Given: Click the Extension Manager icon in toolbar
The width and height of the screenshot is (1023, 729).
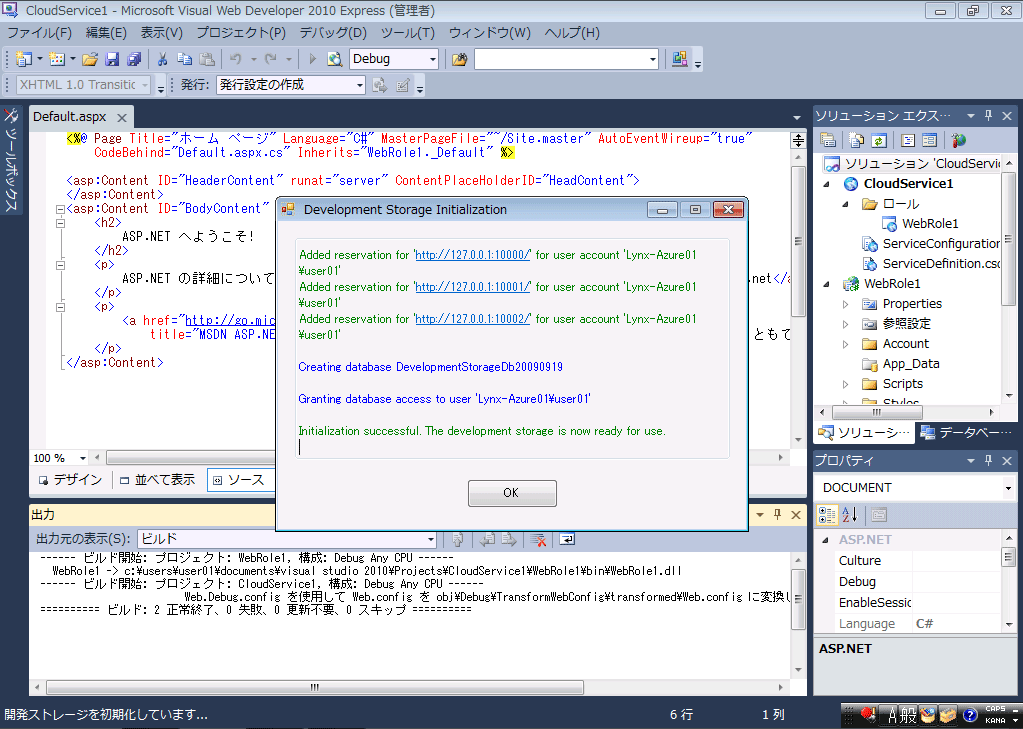Looking at the screenshot, I should pyautogui.click(x=680, y=59).
